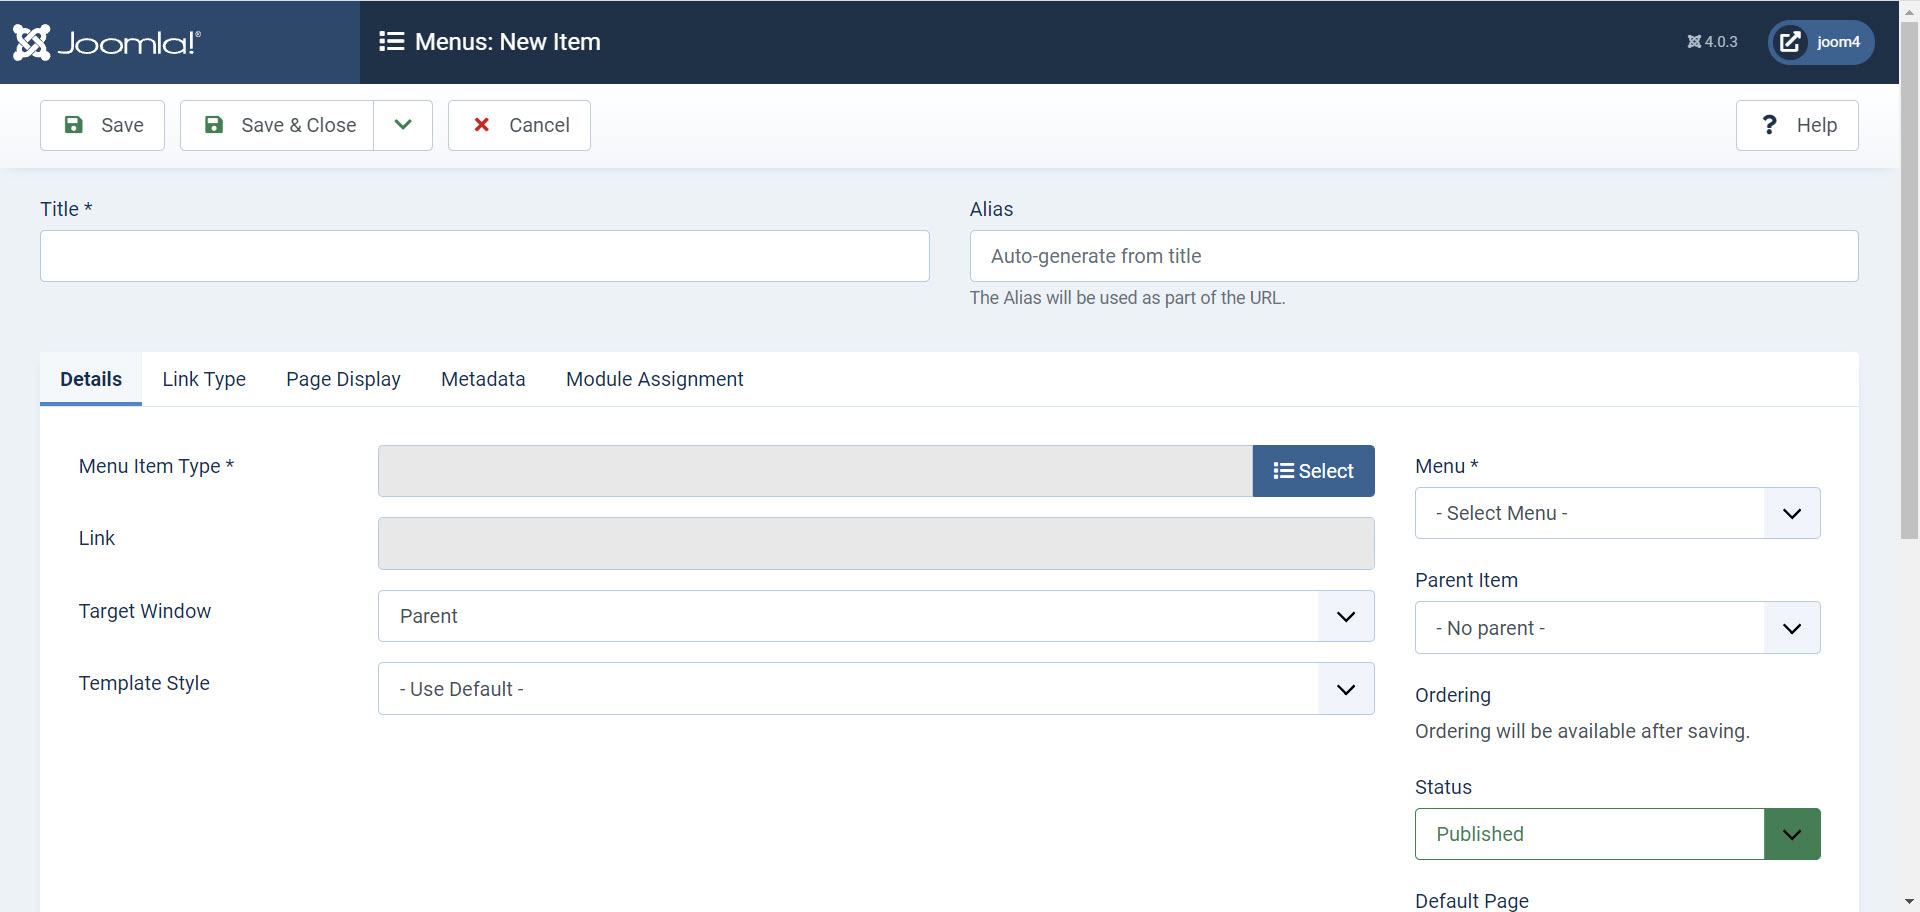Open the Select Menu dropdown
Image resolution: width=1920 pixels, height=912 pixels.
(1617, 513)
